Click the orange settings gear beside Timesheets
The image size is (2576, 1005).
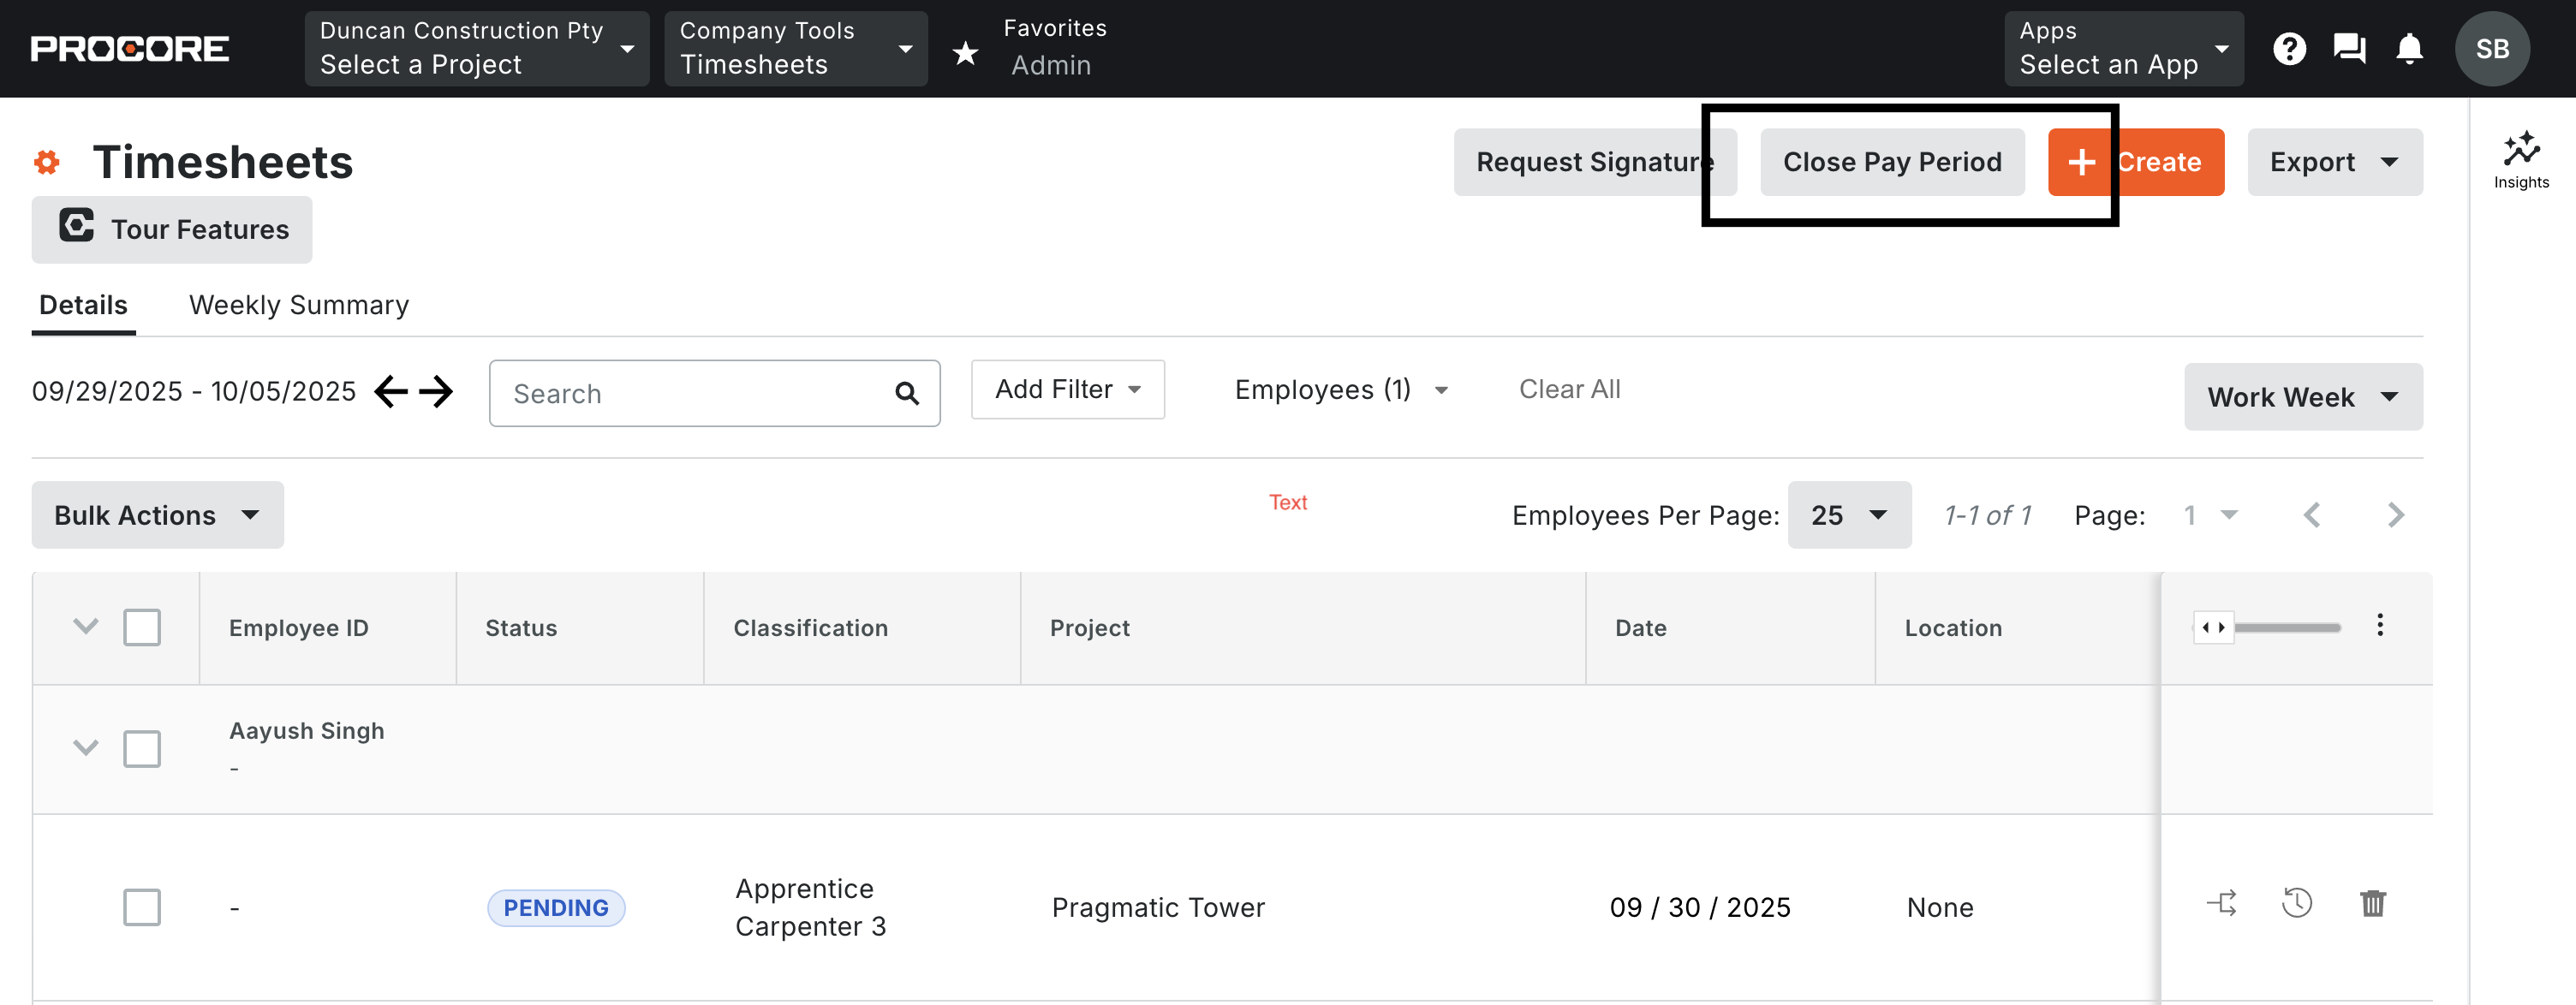pos(47,162)
